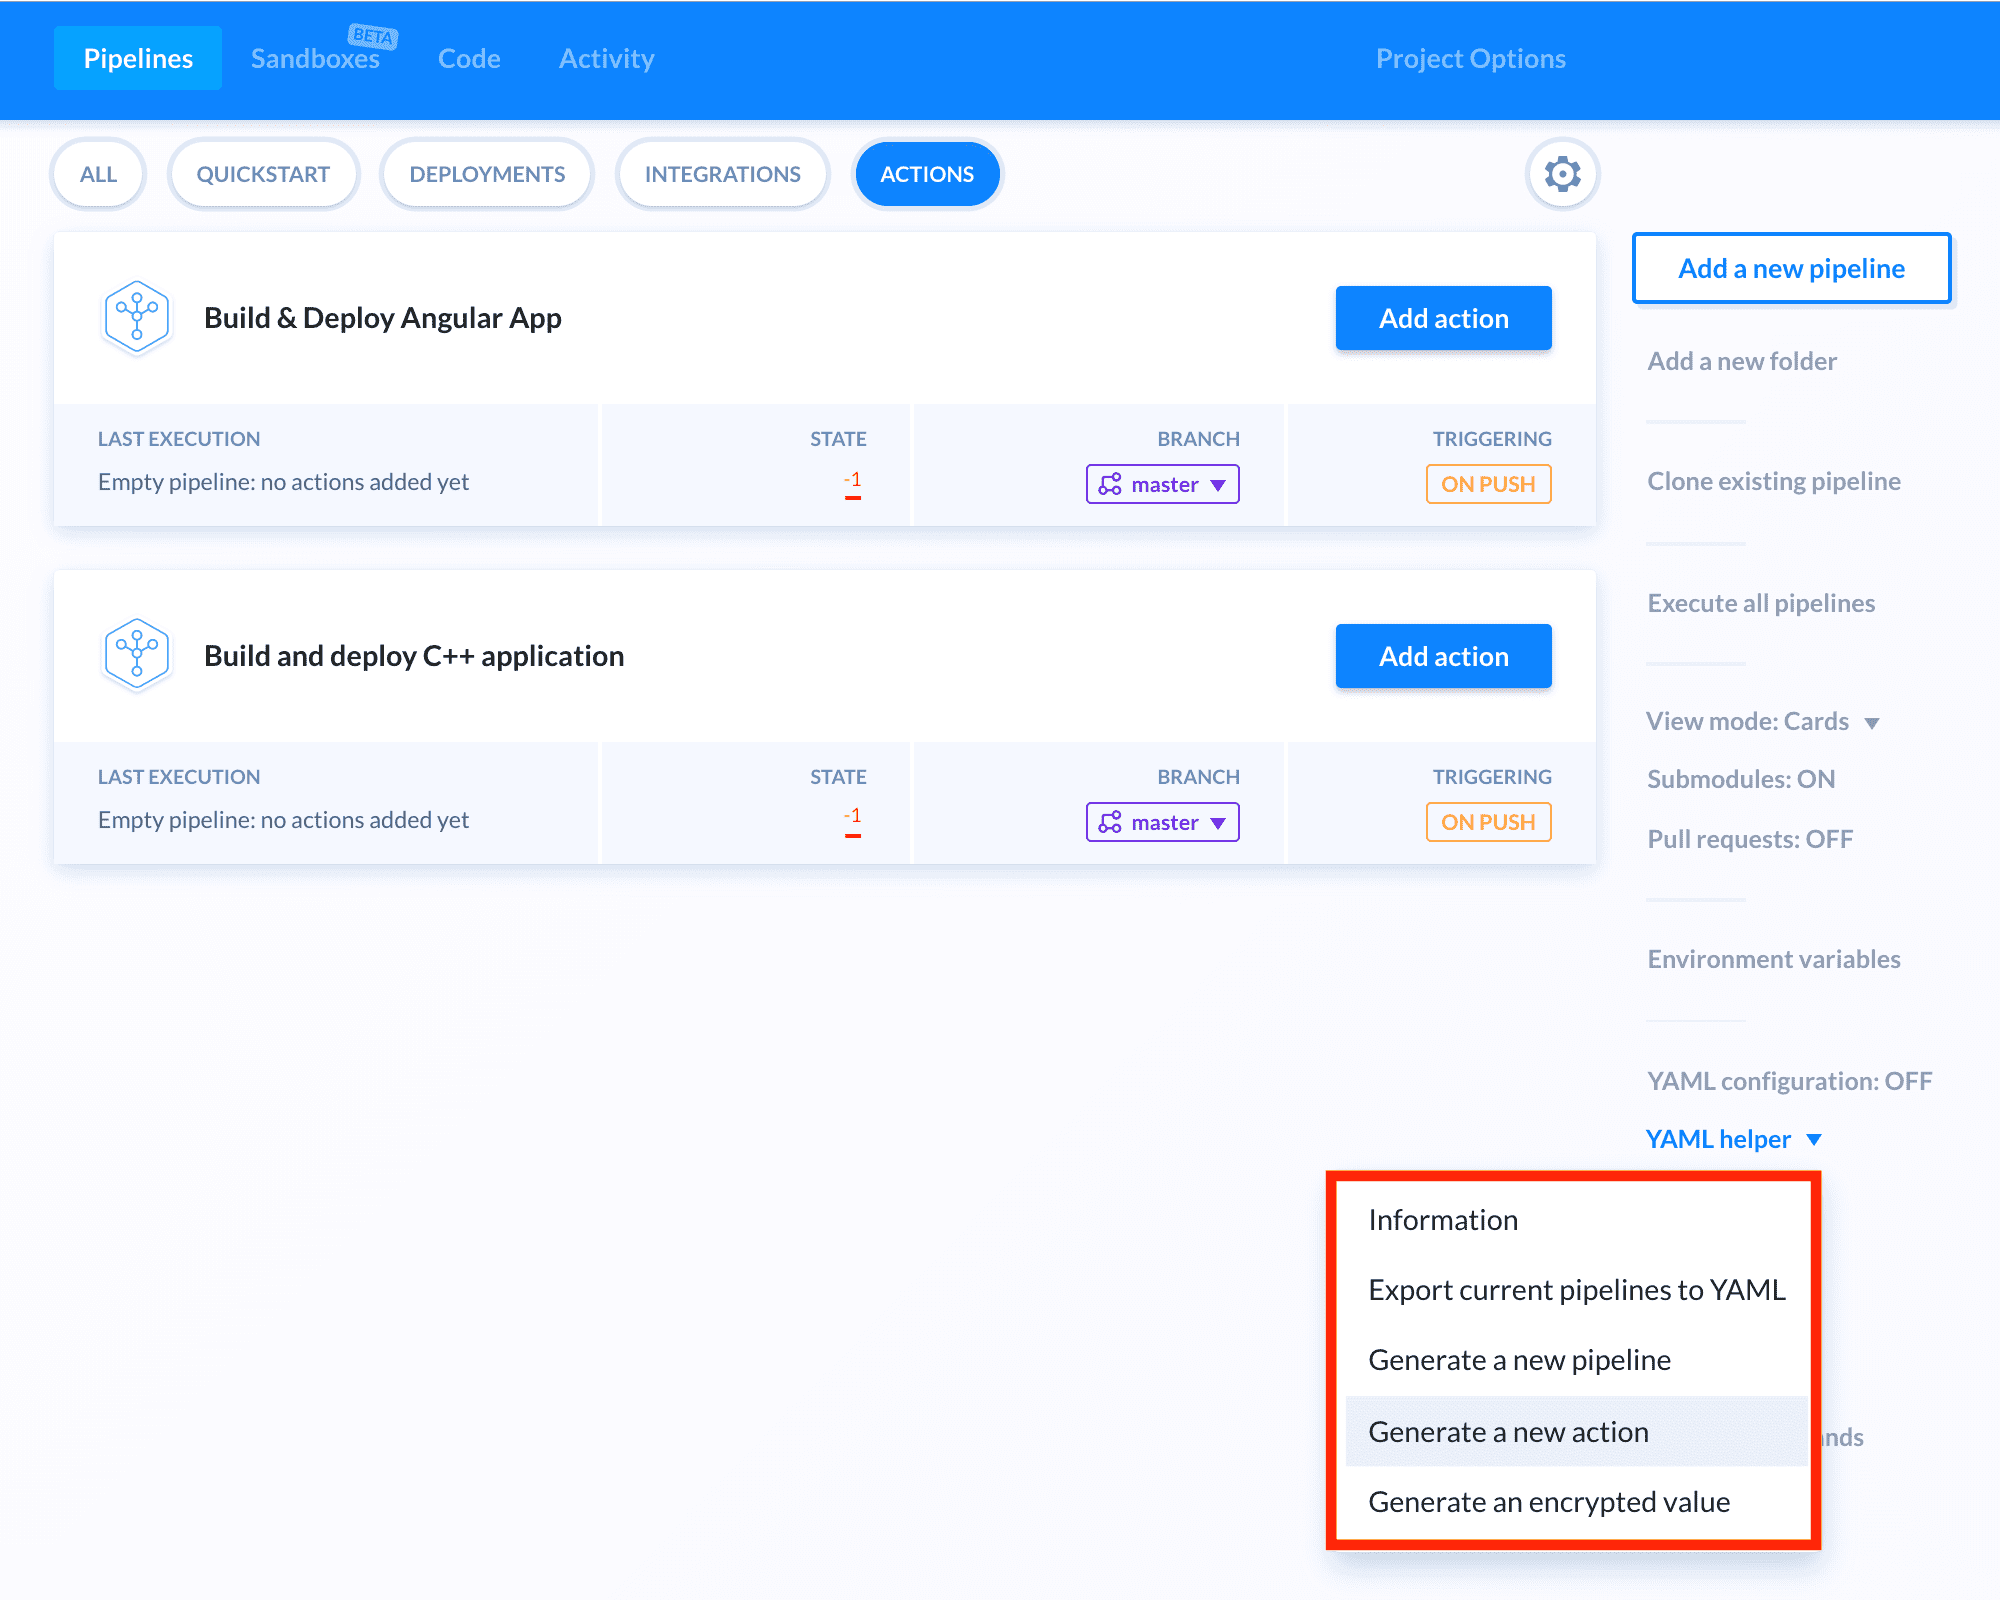Click Add a new pipeline option
This screenshot has width=2000, height=1600.
pos(1791,266)
